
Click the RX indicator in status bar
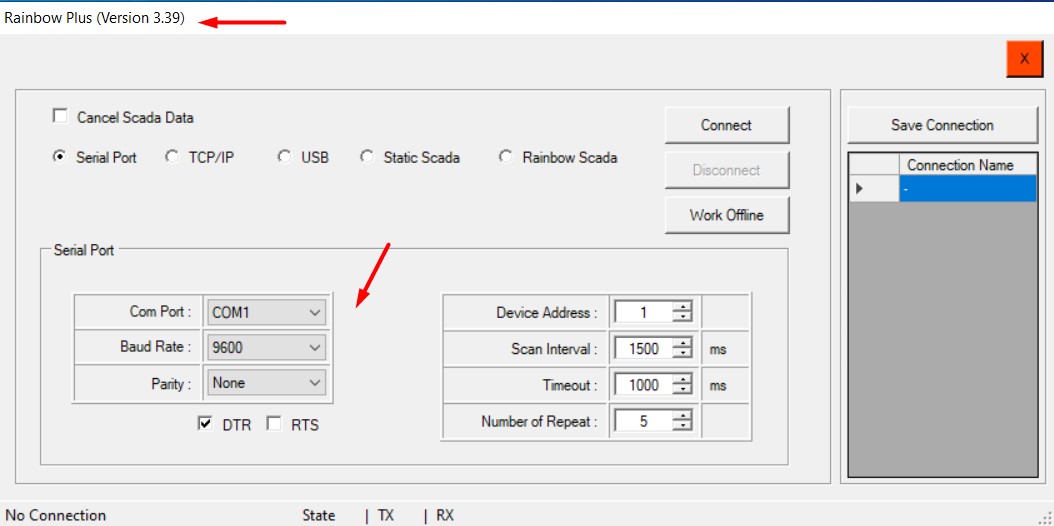445,515
